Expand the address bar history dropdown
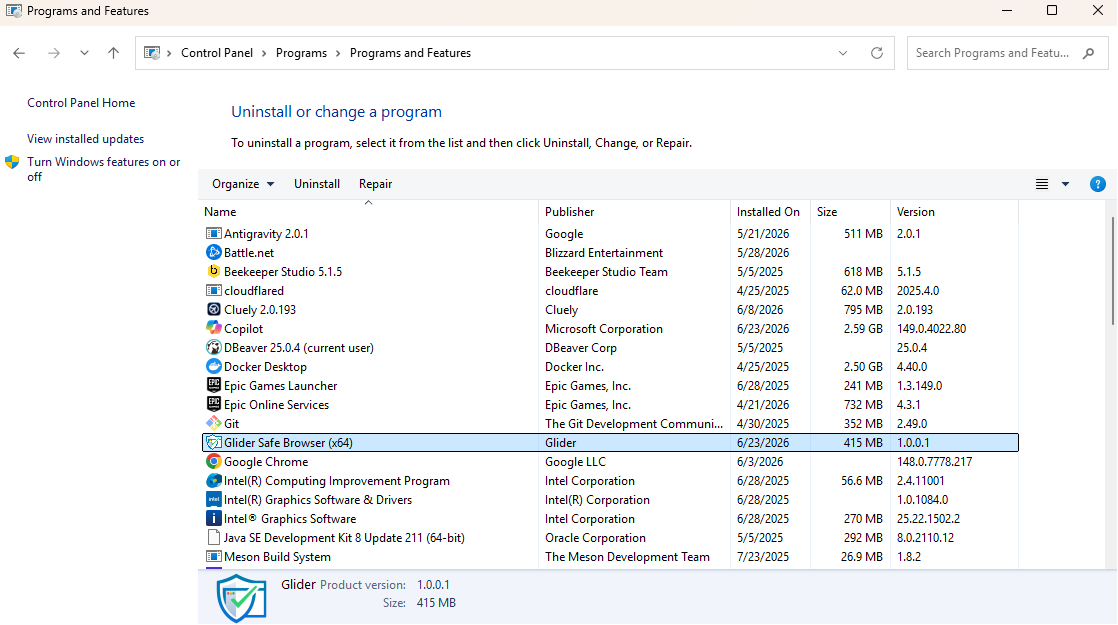 (x=843, y=53)
